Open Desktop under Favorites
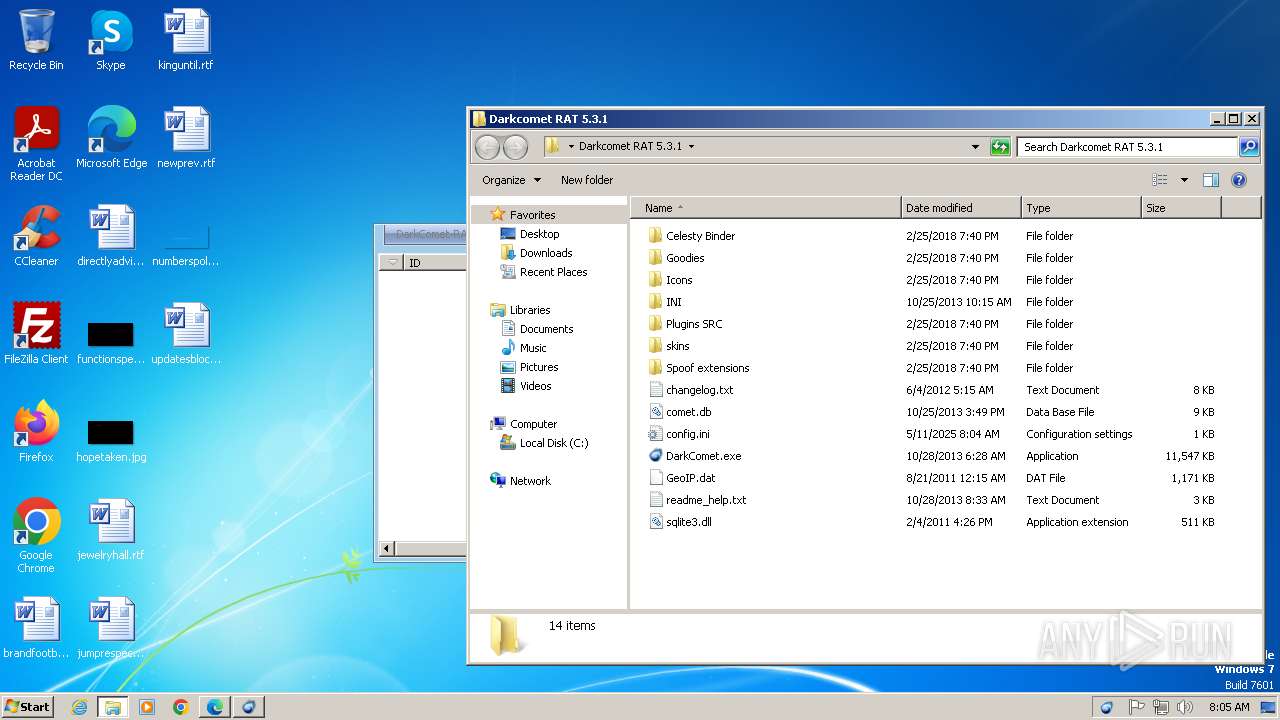Image resolution: width=1280 pixels, height=720 pixels. tap(539, 234)
